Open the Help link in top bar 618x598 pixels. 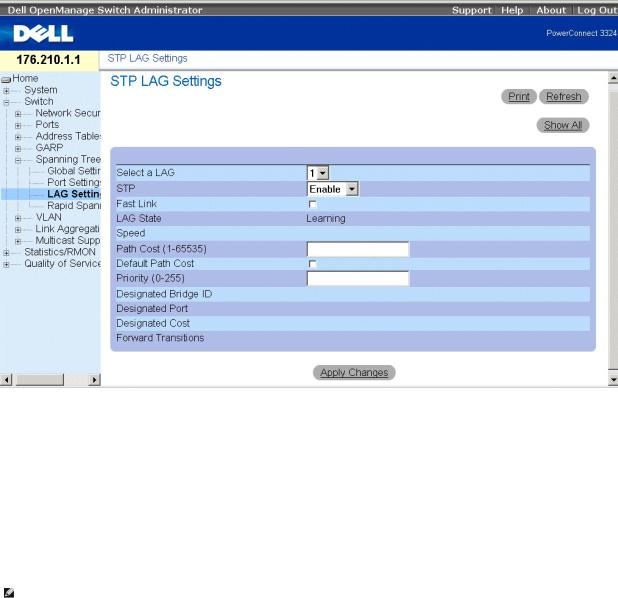click(x=512, y=10)
